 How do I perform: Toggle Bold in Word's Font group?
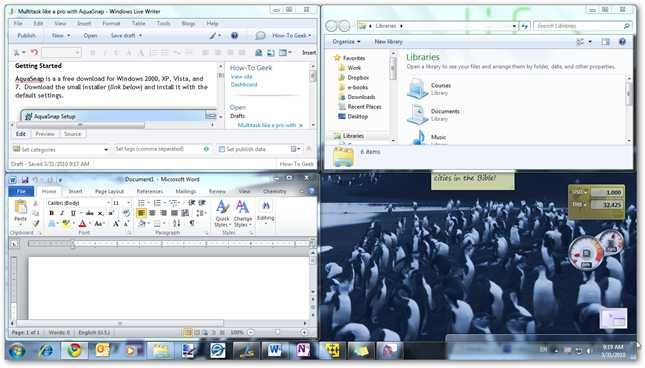click(x=51, y=213)
